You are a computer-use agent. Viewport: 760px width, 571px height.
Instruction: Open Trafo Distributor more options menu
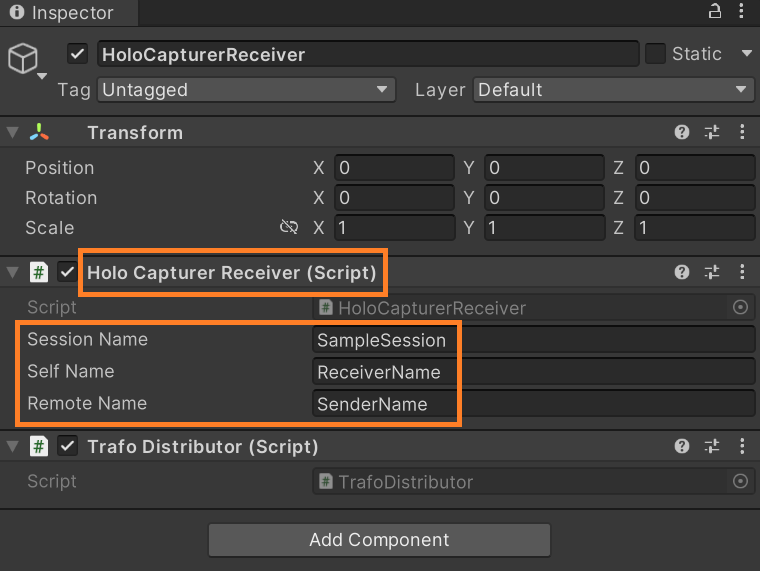click(741, 446)
